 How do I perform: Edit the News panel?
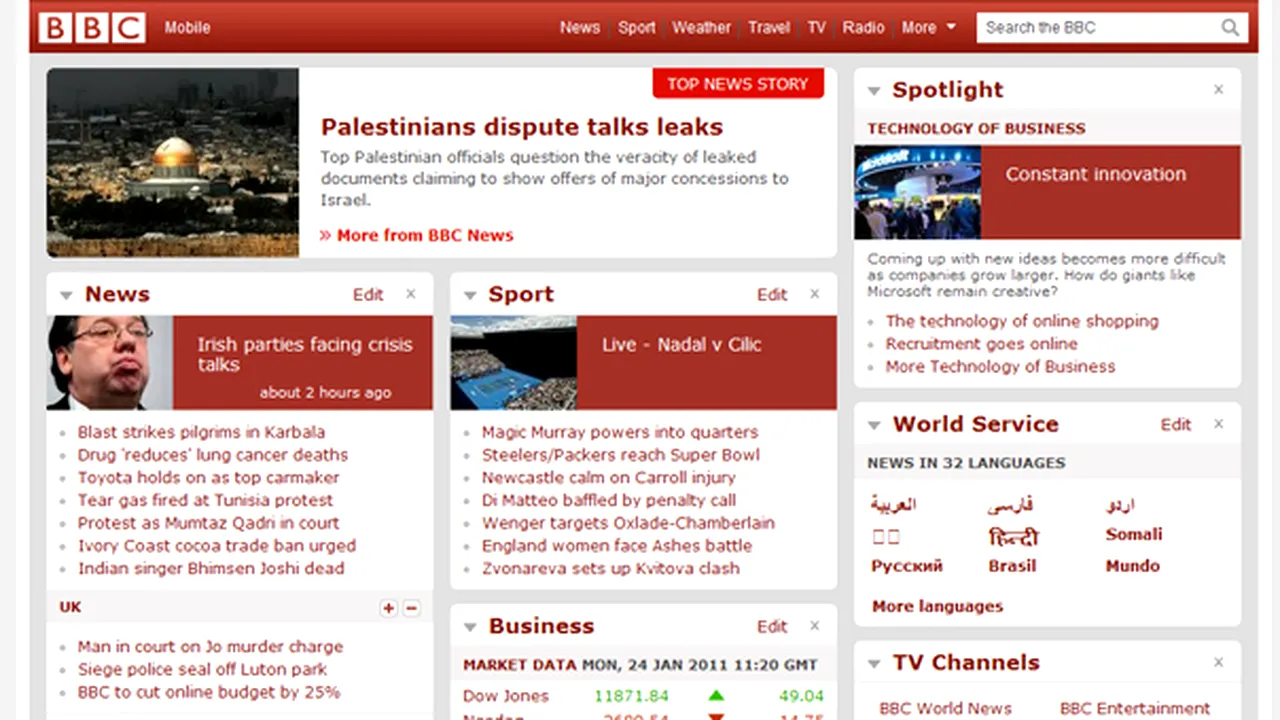pyautogui.click(x=368, y=294)
